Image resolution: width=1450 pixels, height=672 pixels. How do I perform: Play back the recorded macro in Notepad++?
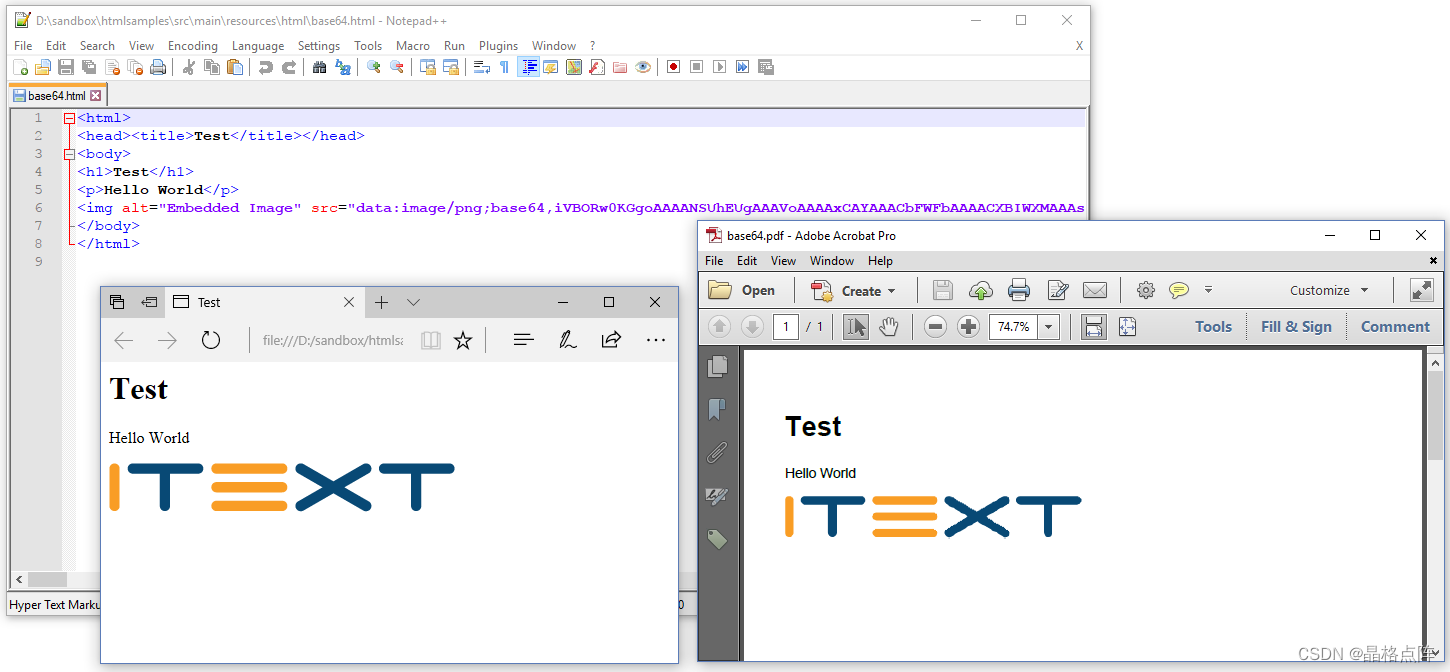719,67
